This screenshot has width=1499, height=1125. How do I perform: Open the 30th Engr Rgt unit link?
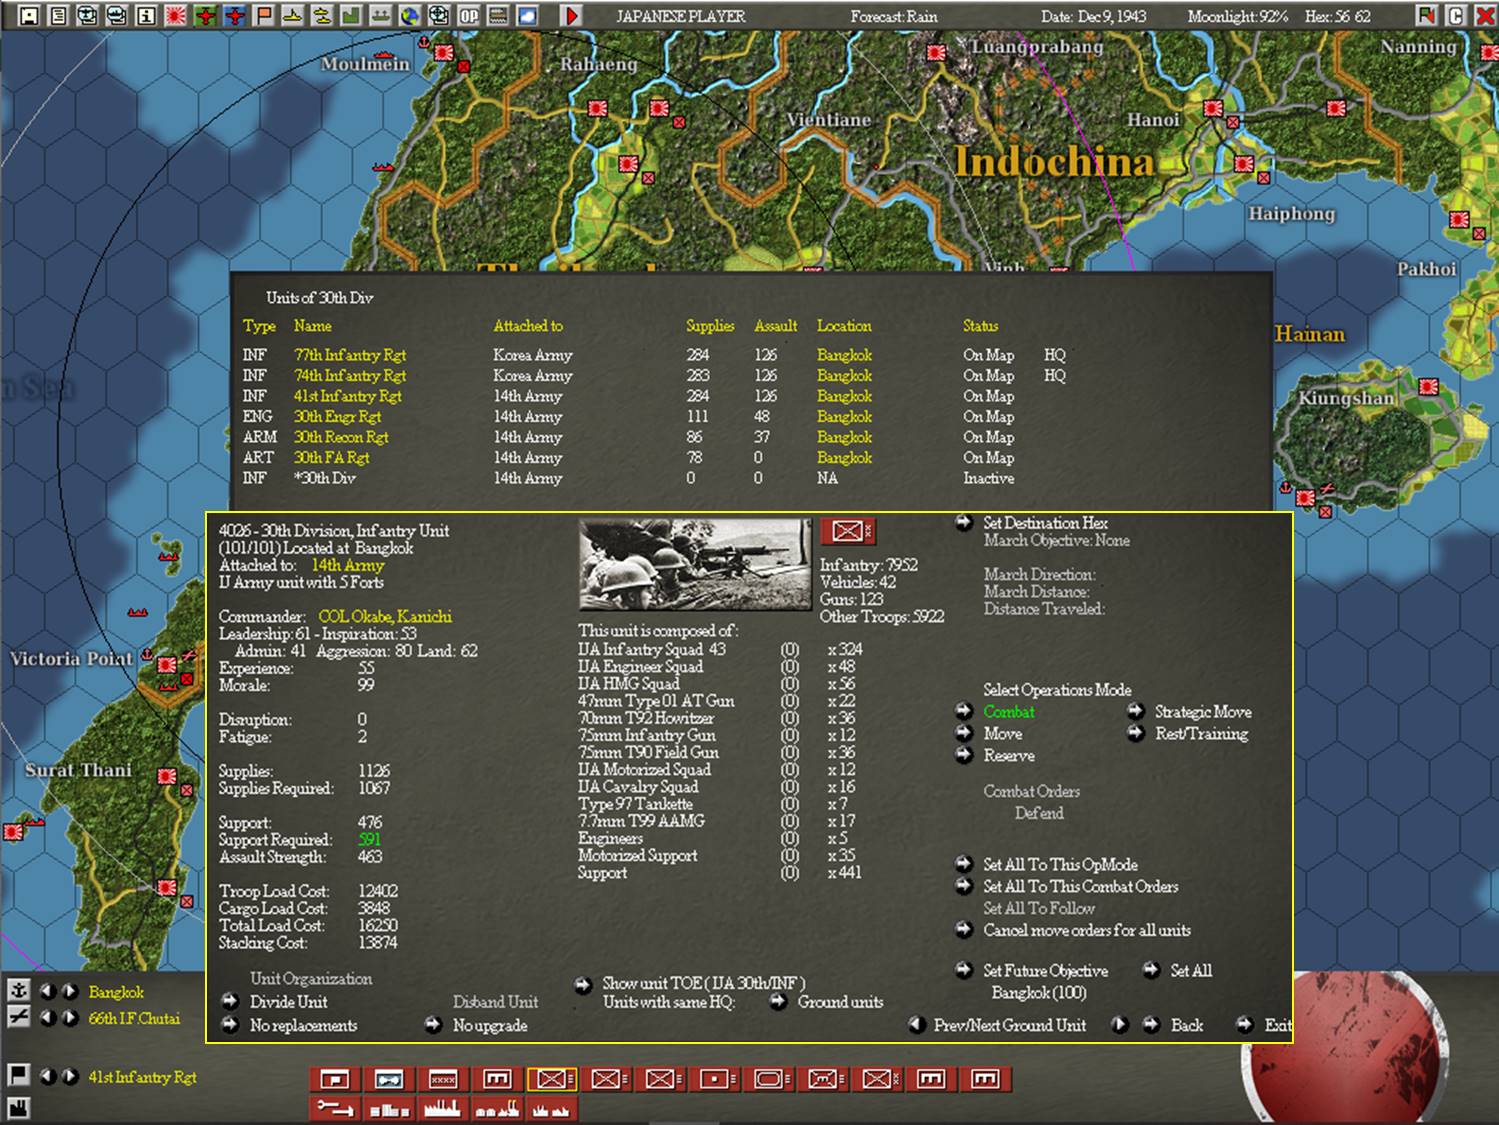pyautogui.click(x=337, y=417)
